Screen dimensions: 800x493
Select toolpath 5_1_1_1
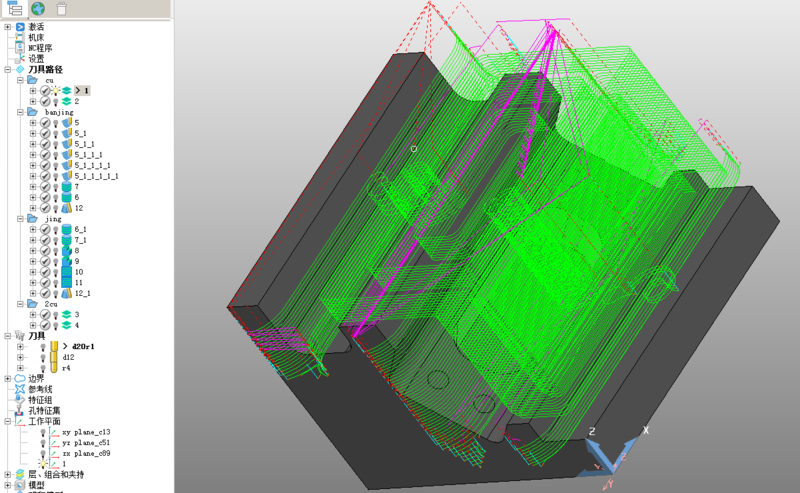click(88, 155)
